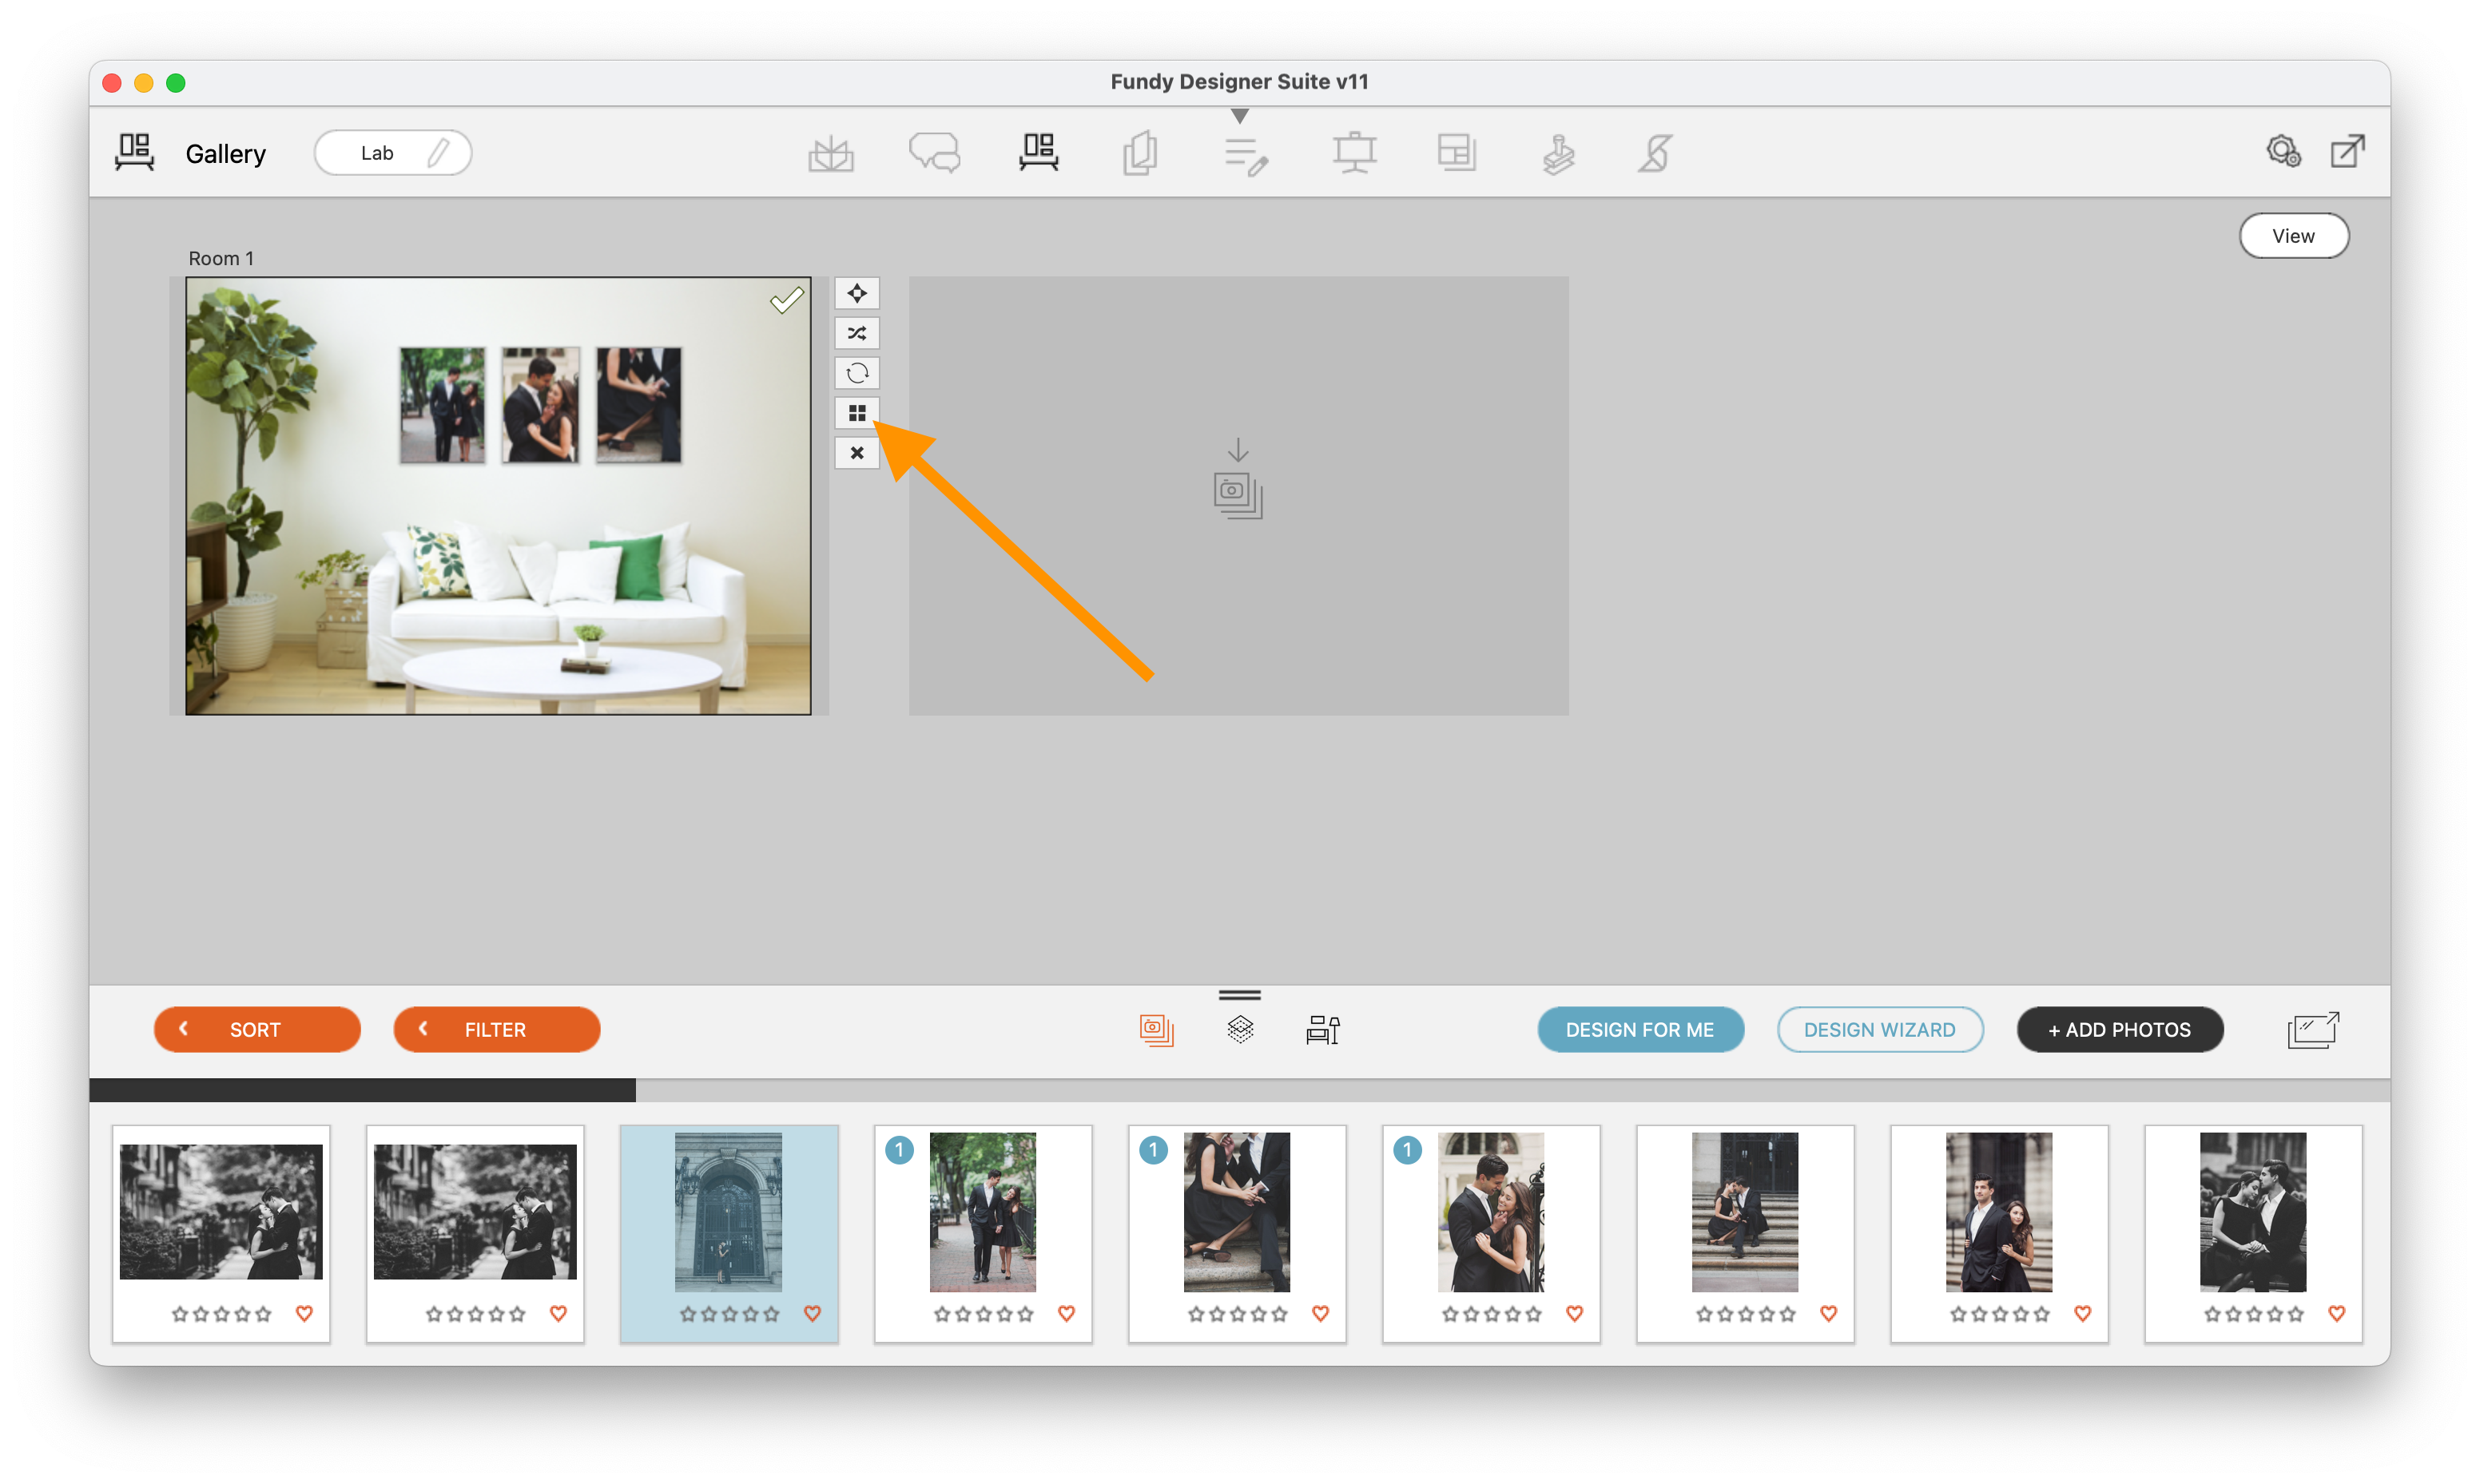The height and width of the screenshot is (1484, 2480).
Task: Click DESIGN FOR ME button
Action: (1640, 1029)
